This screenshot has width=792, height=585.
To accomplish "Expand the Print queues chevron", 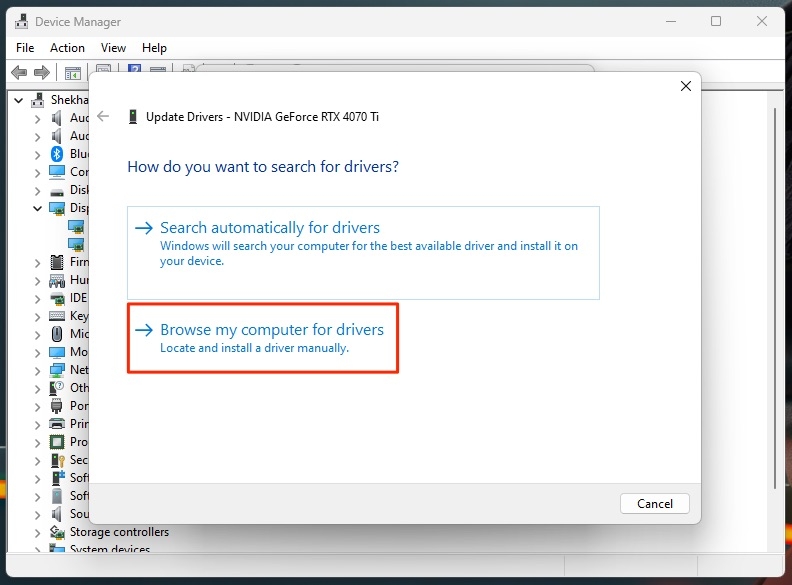I will click(37, 424).
